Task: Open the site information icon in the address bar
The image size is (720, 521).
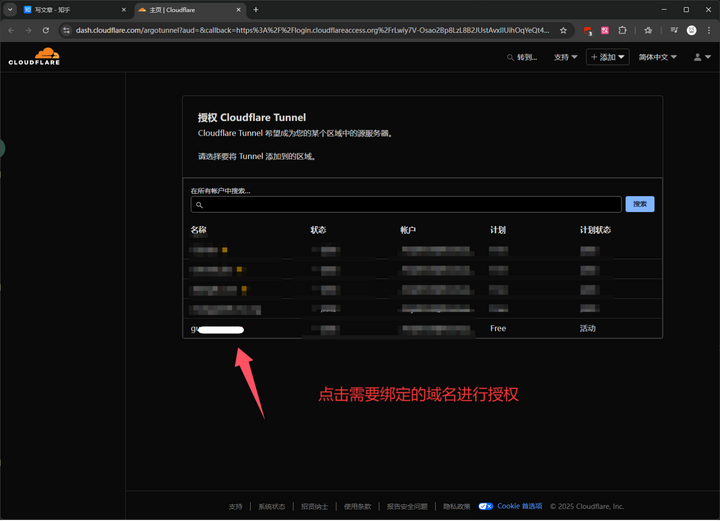Action: pyautogui.click(x=67, y=30)
